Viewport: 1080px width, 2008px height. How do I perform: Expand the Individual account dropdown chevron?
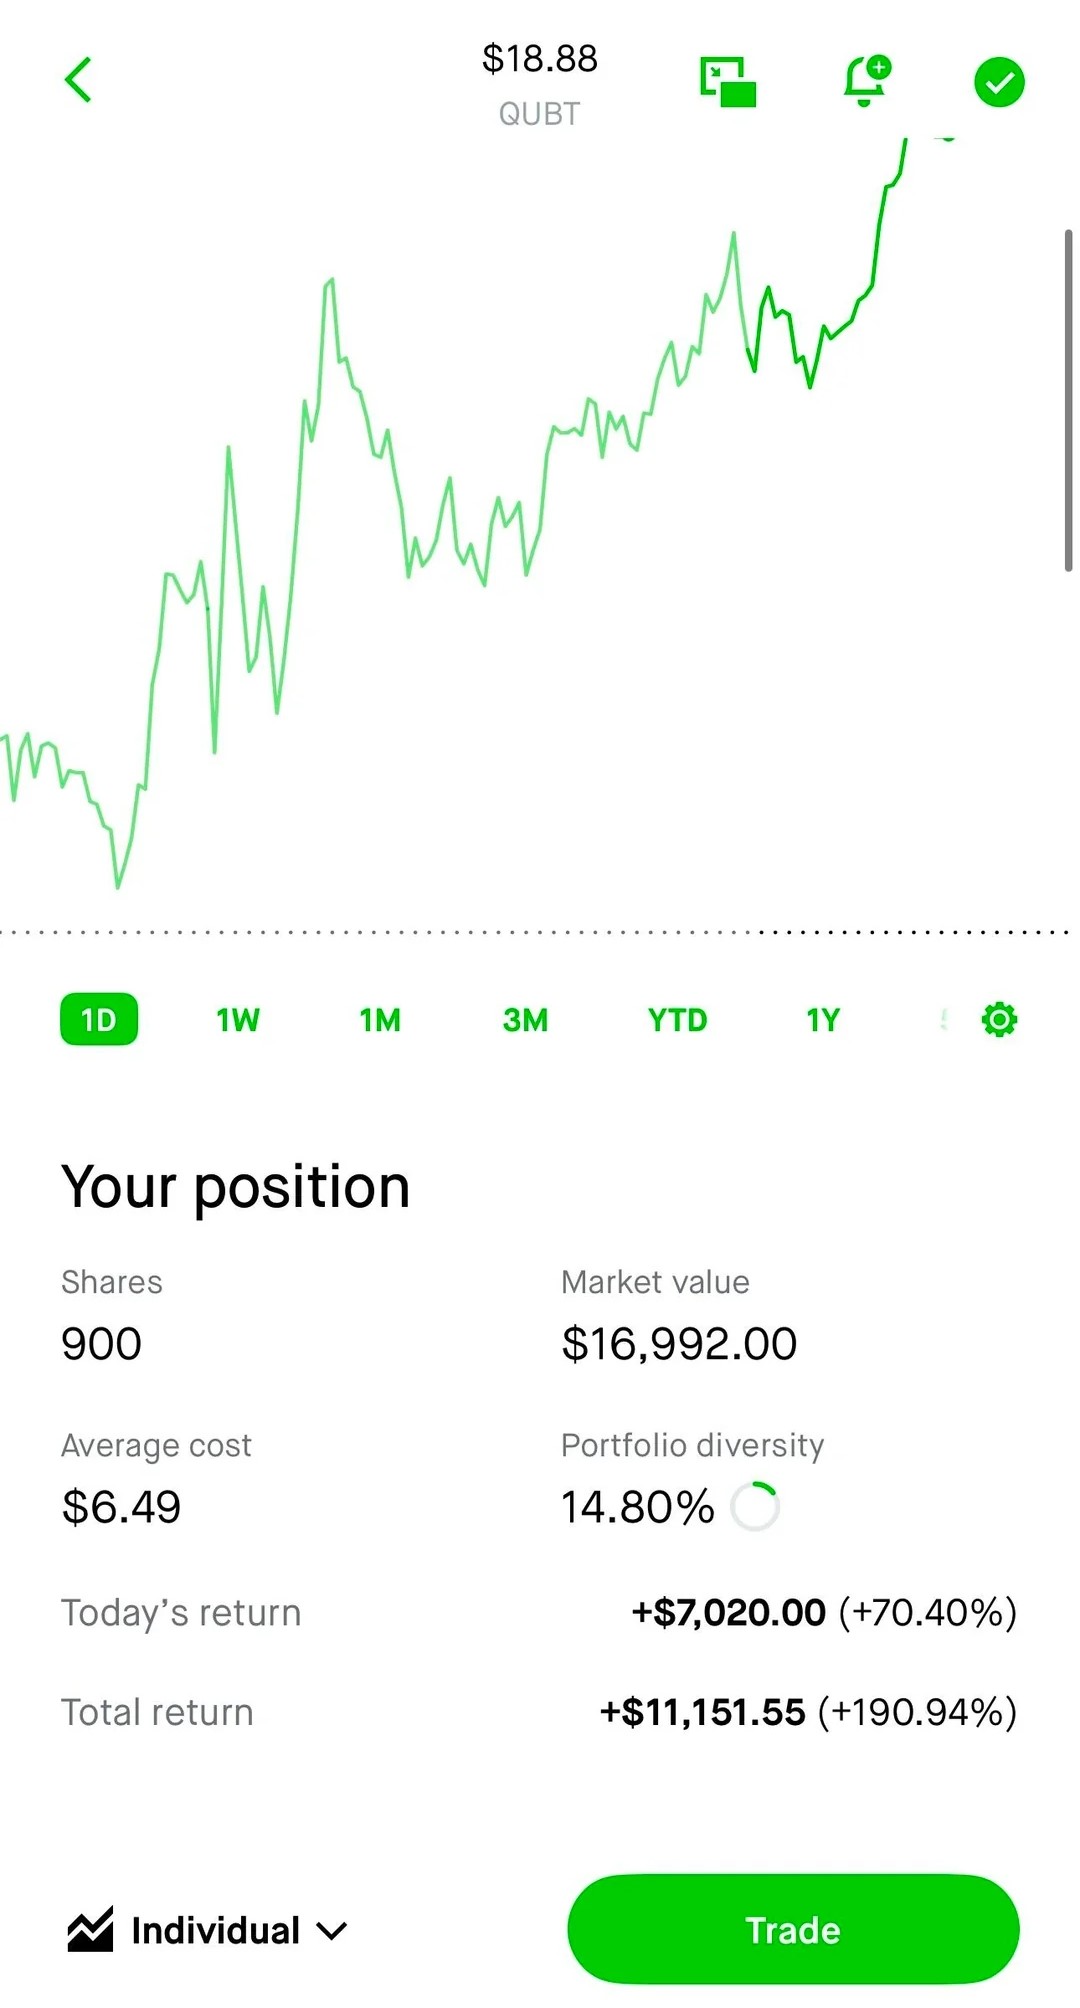332,1931
